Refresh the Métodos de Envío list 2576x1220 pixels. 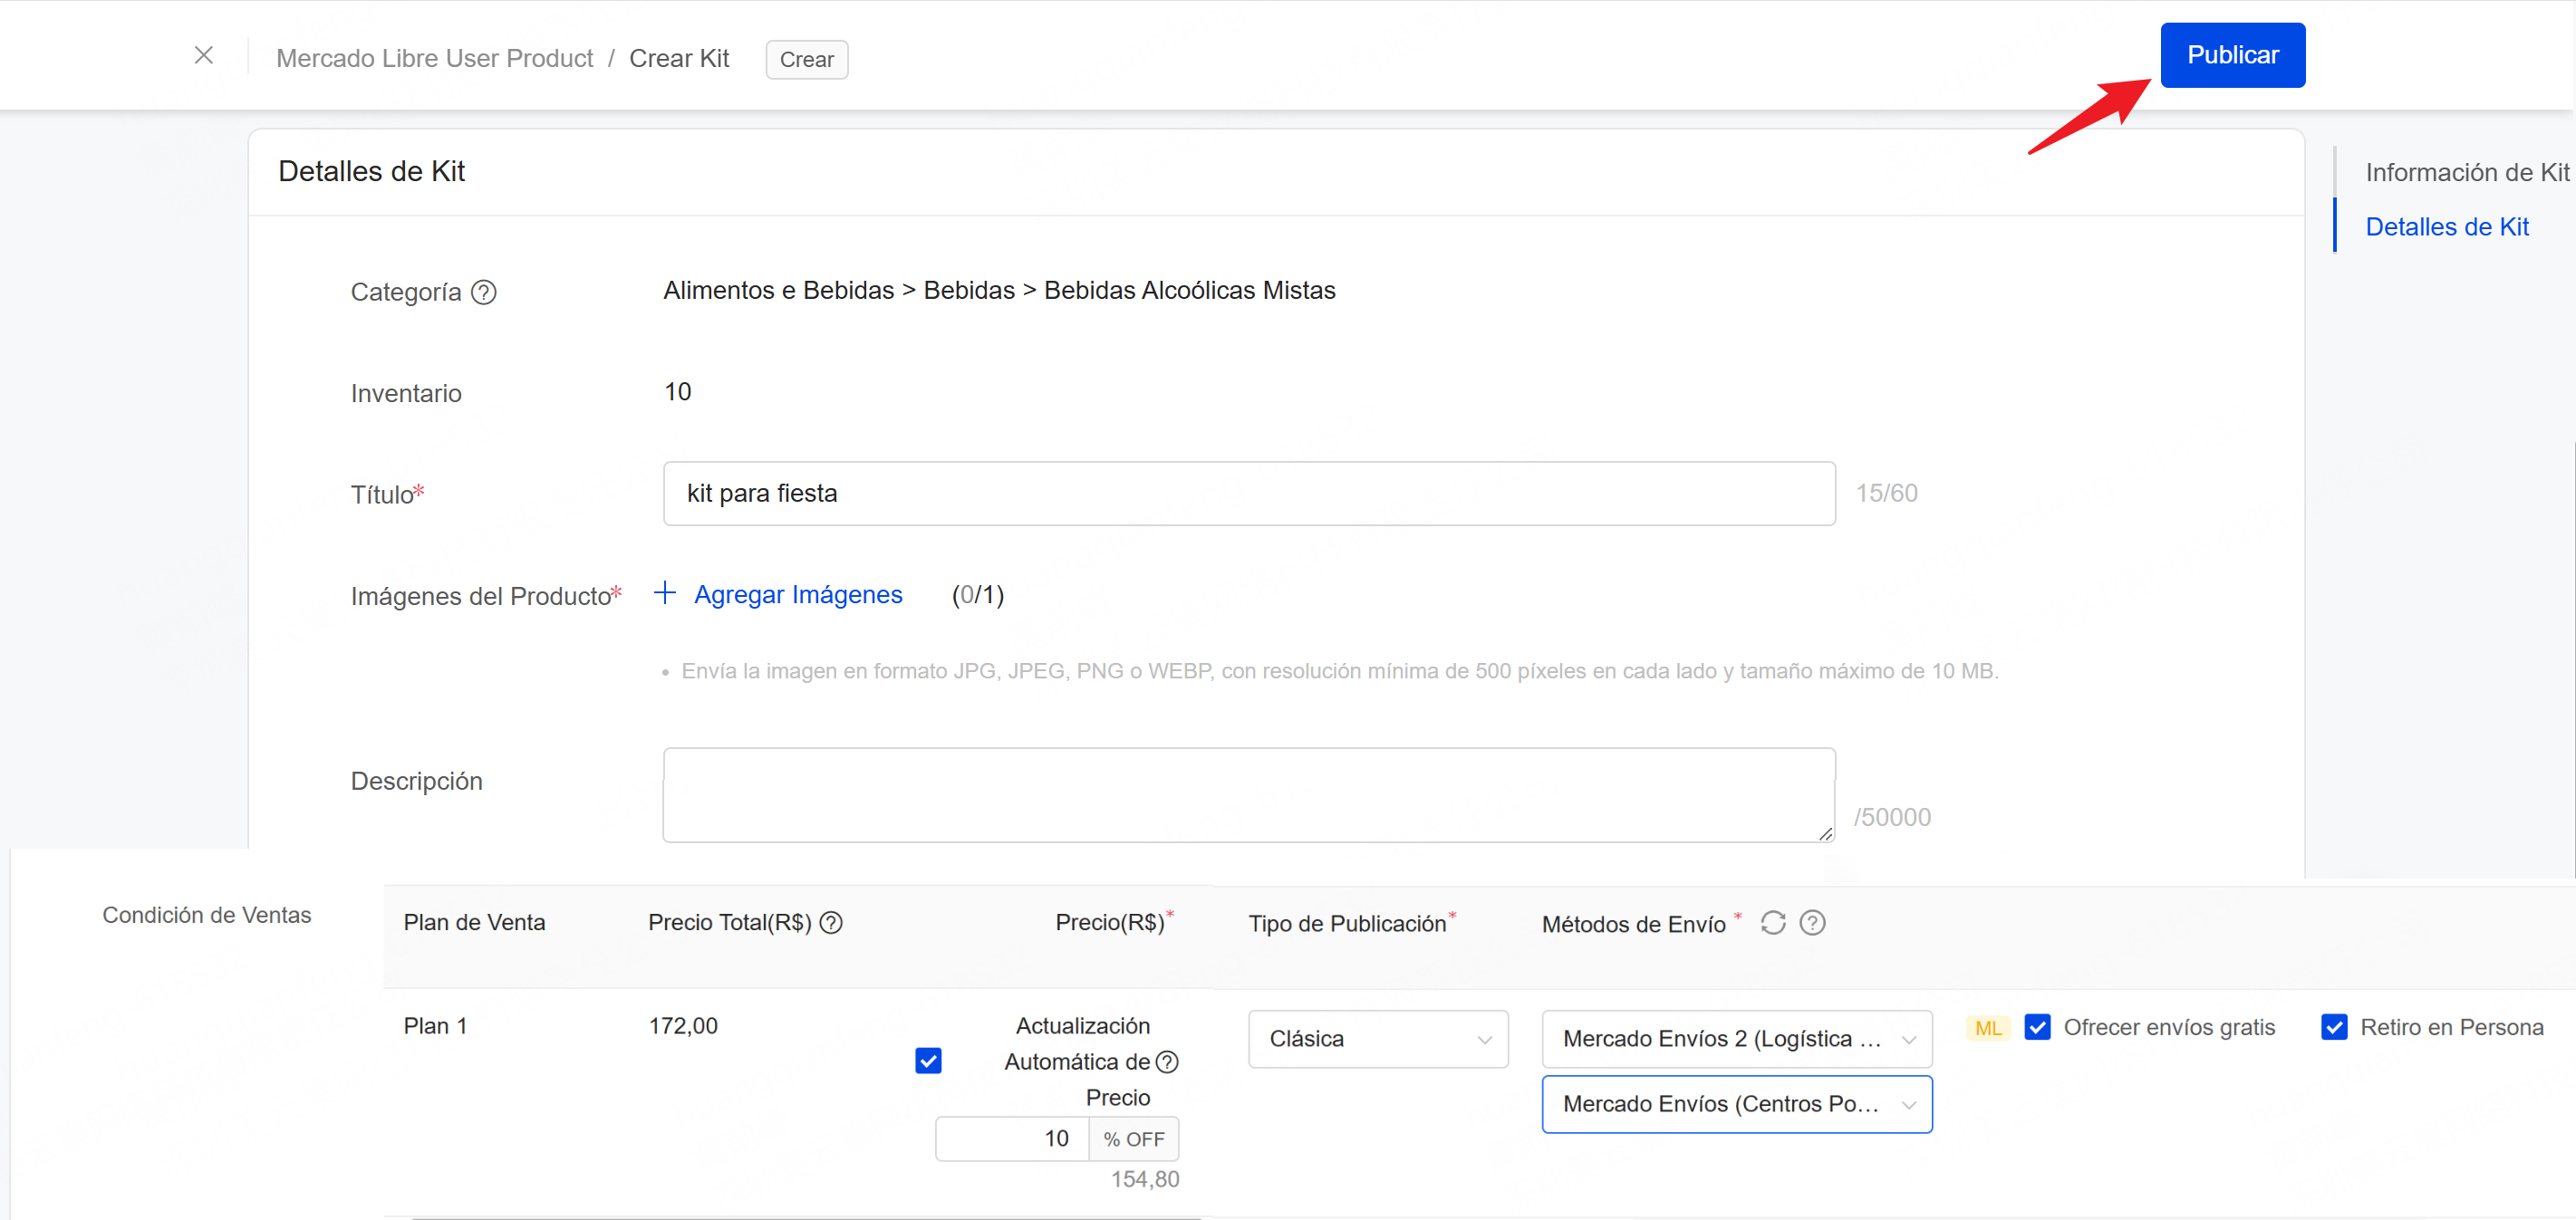click(x=1773, y=922)
